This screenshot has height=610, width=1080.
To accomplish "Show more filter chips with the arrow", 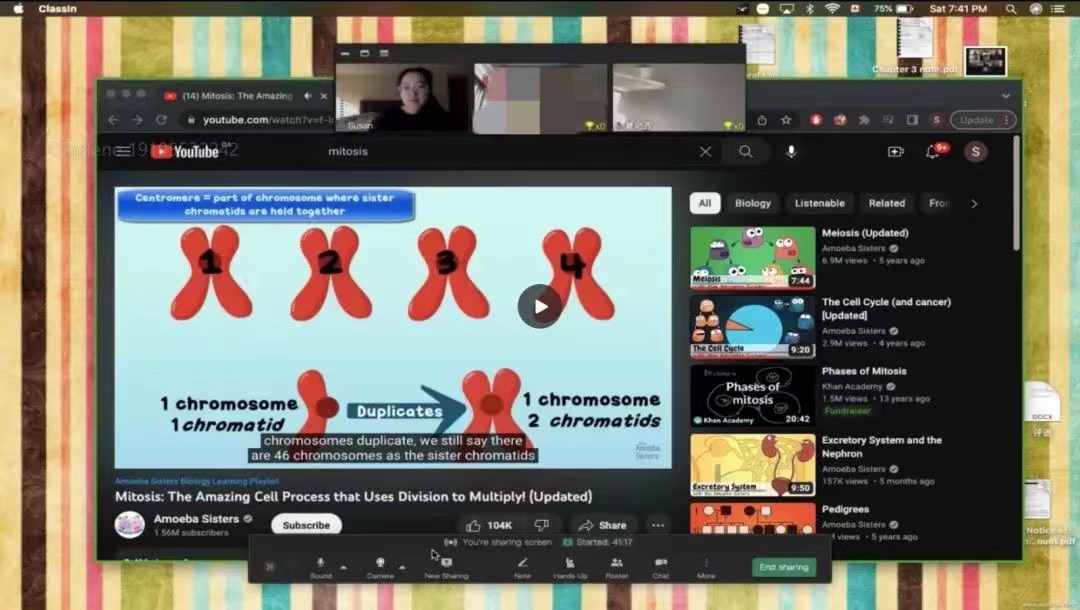I will click(x=974, y=203).
